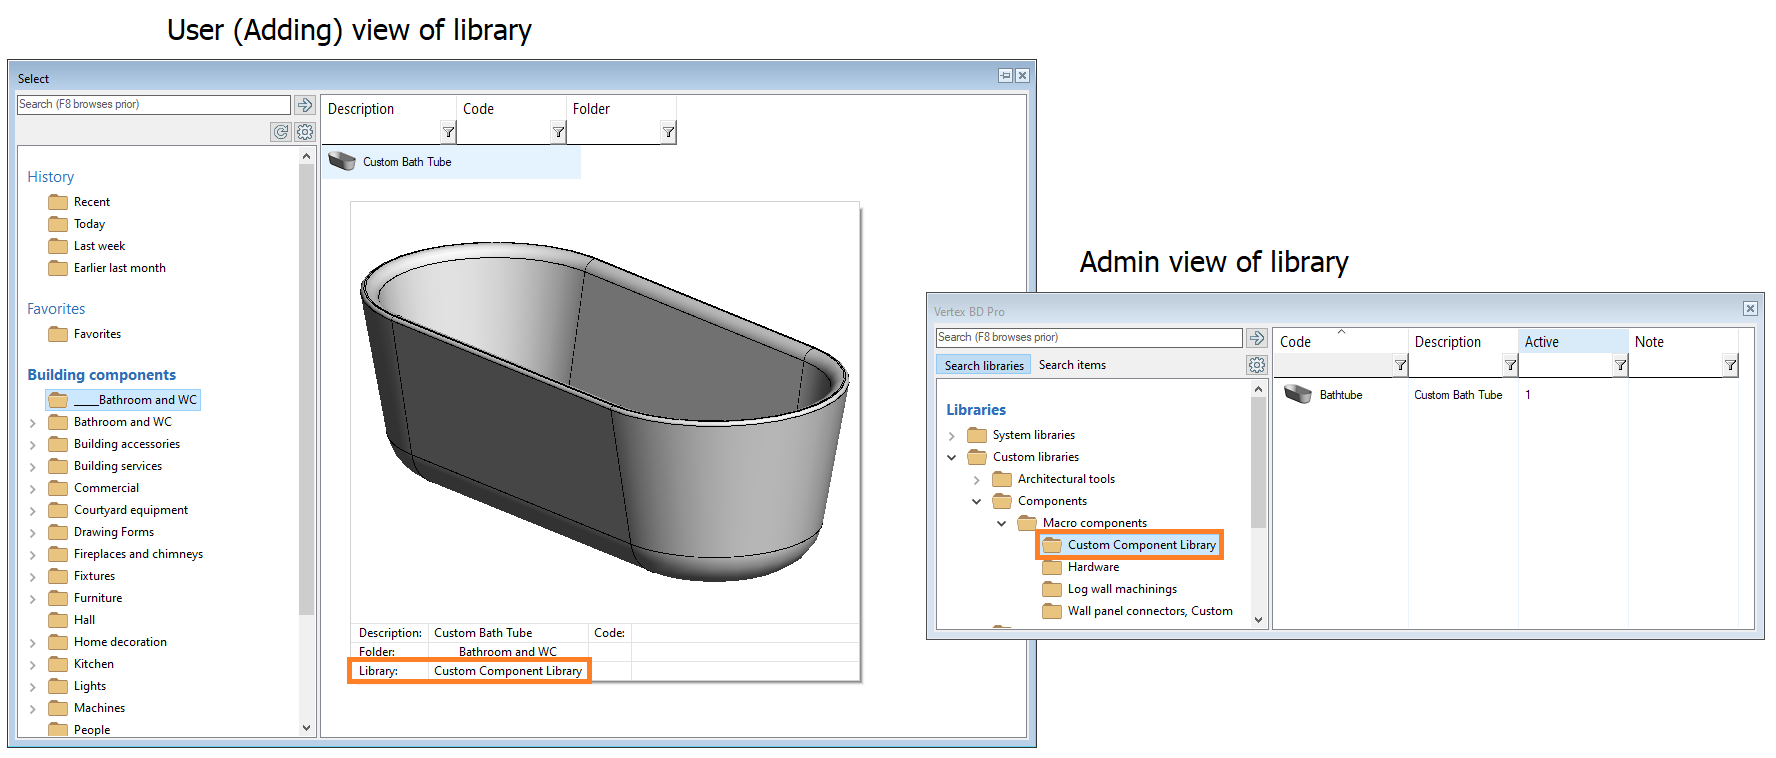The height and width of the screenshot is (758, 1776).
Task: Click the Code column header in admin view
Action: (1295, 342)
